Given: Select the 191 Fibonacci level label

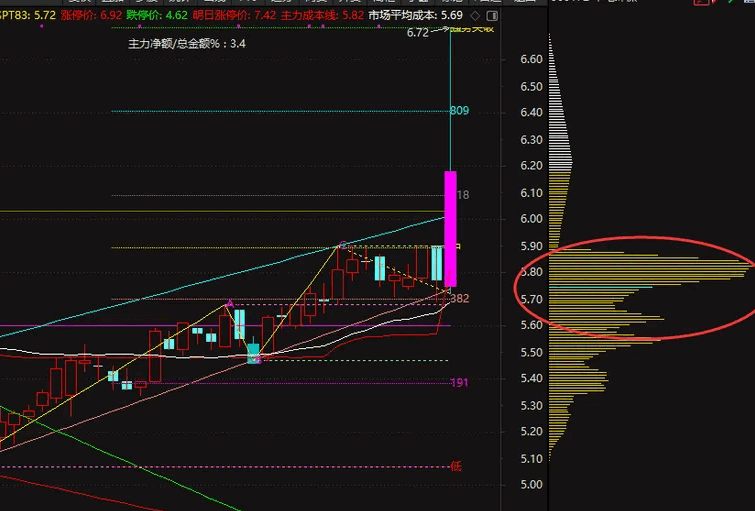Looking at the screenshot, I should point(459,383).
